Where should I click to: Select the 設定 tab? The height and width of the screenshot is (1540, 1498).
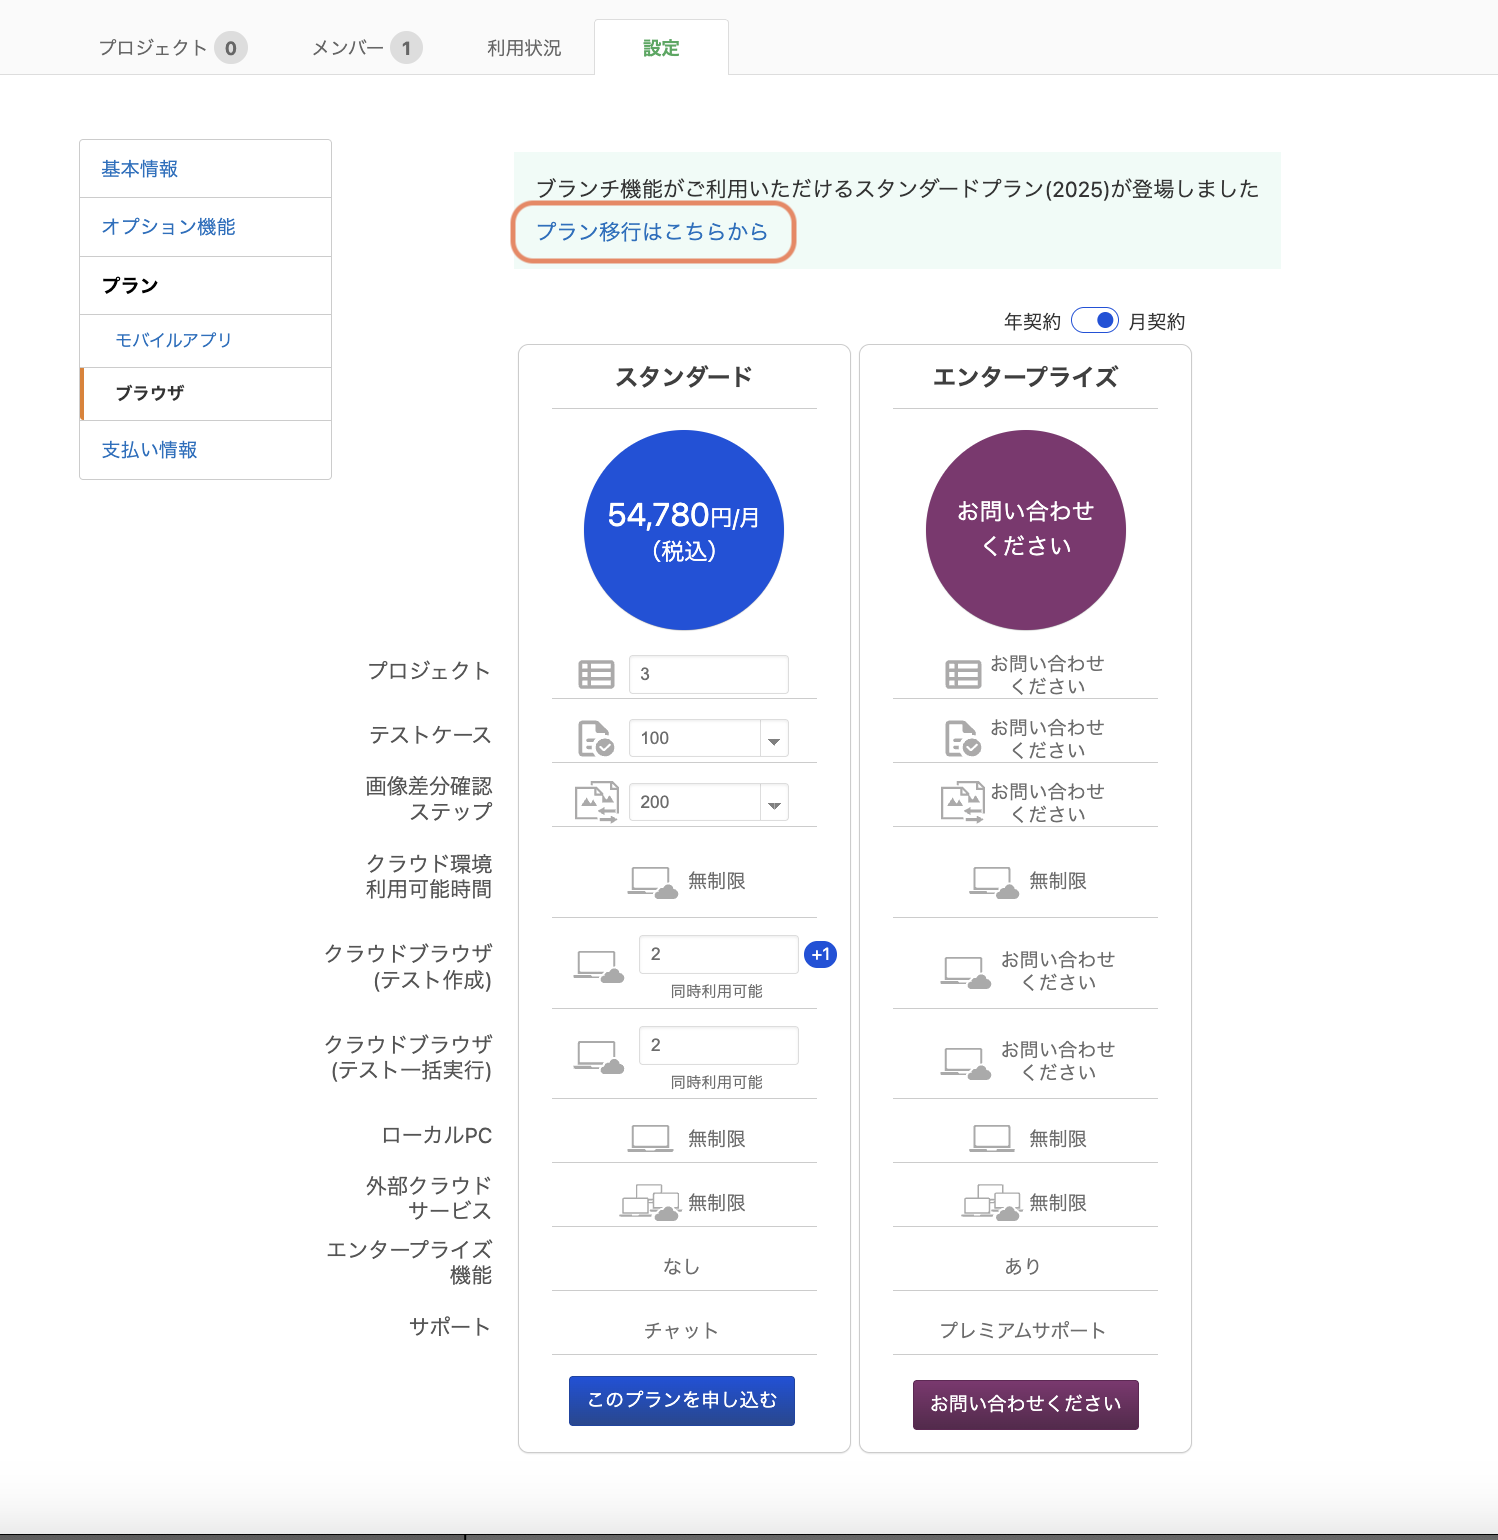[661, 48]
